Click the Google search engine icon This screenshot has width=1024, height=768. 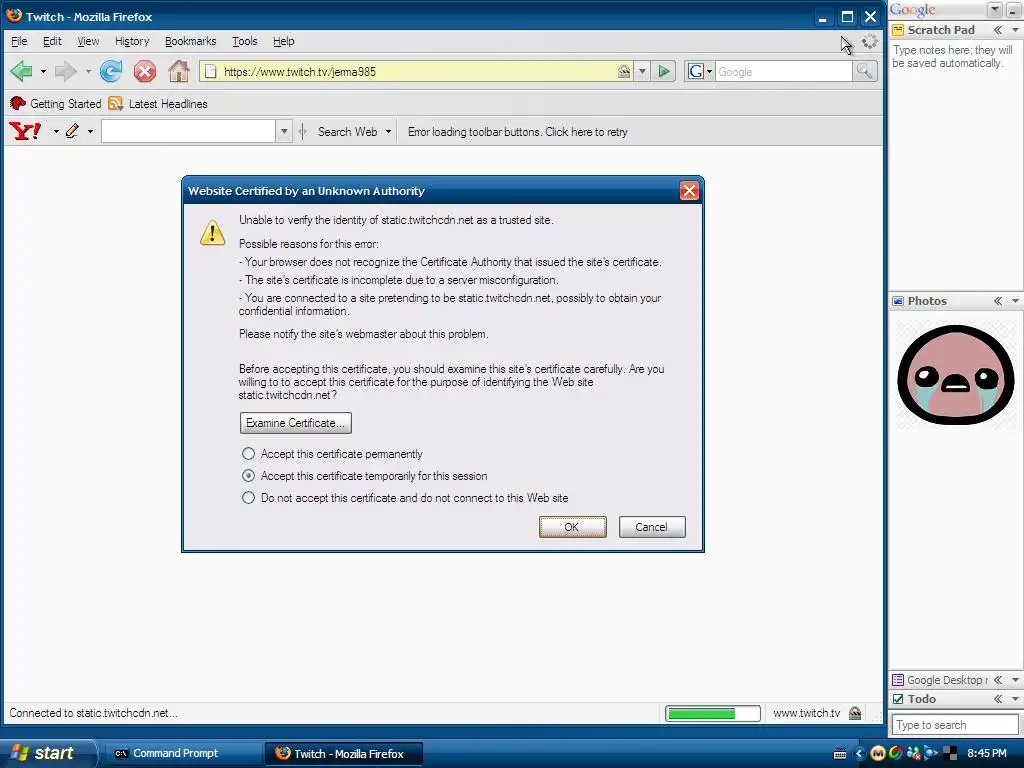pyautogui.click(x=696, y=71)
